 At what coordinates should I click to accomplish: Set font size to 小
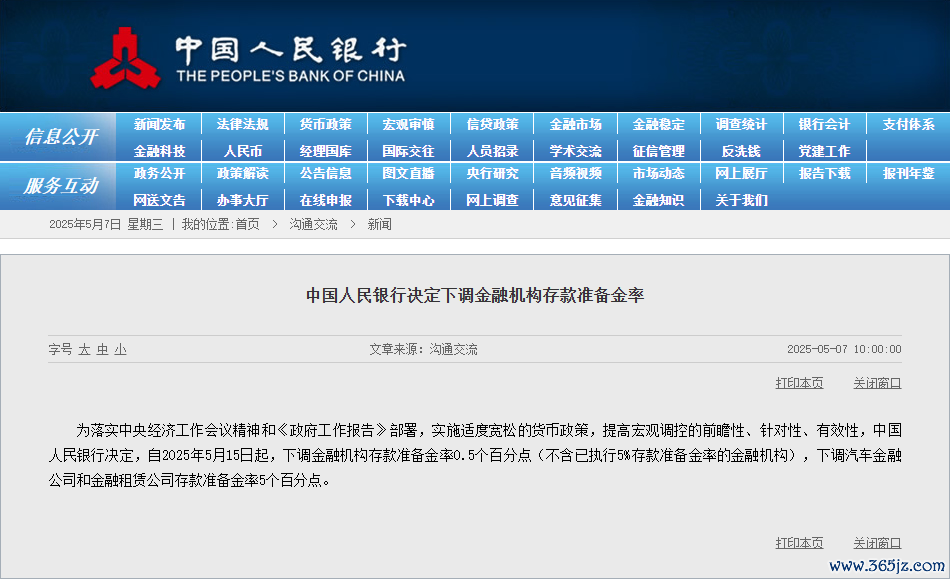click(121, 350)
